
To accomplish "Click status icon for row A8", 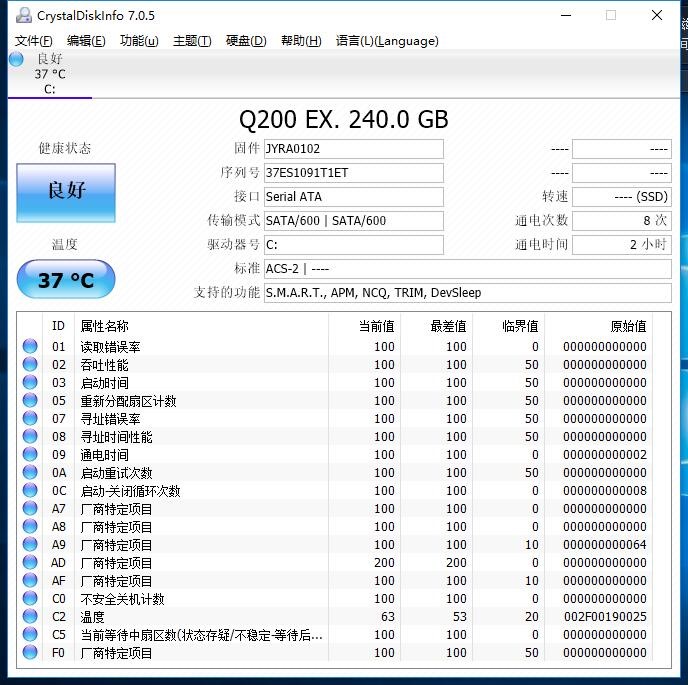I will (30, 526).
